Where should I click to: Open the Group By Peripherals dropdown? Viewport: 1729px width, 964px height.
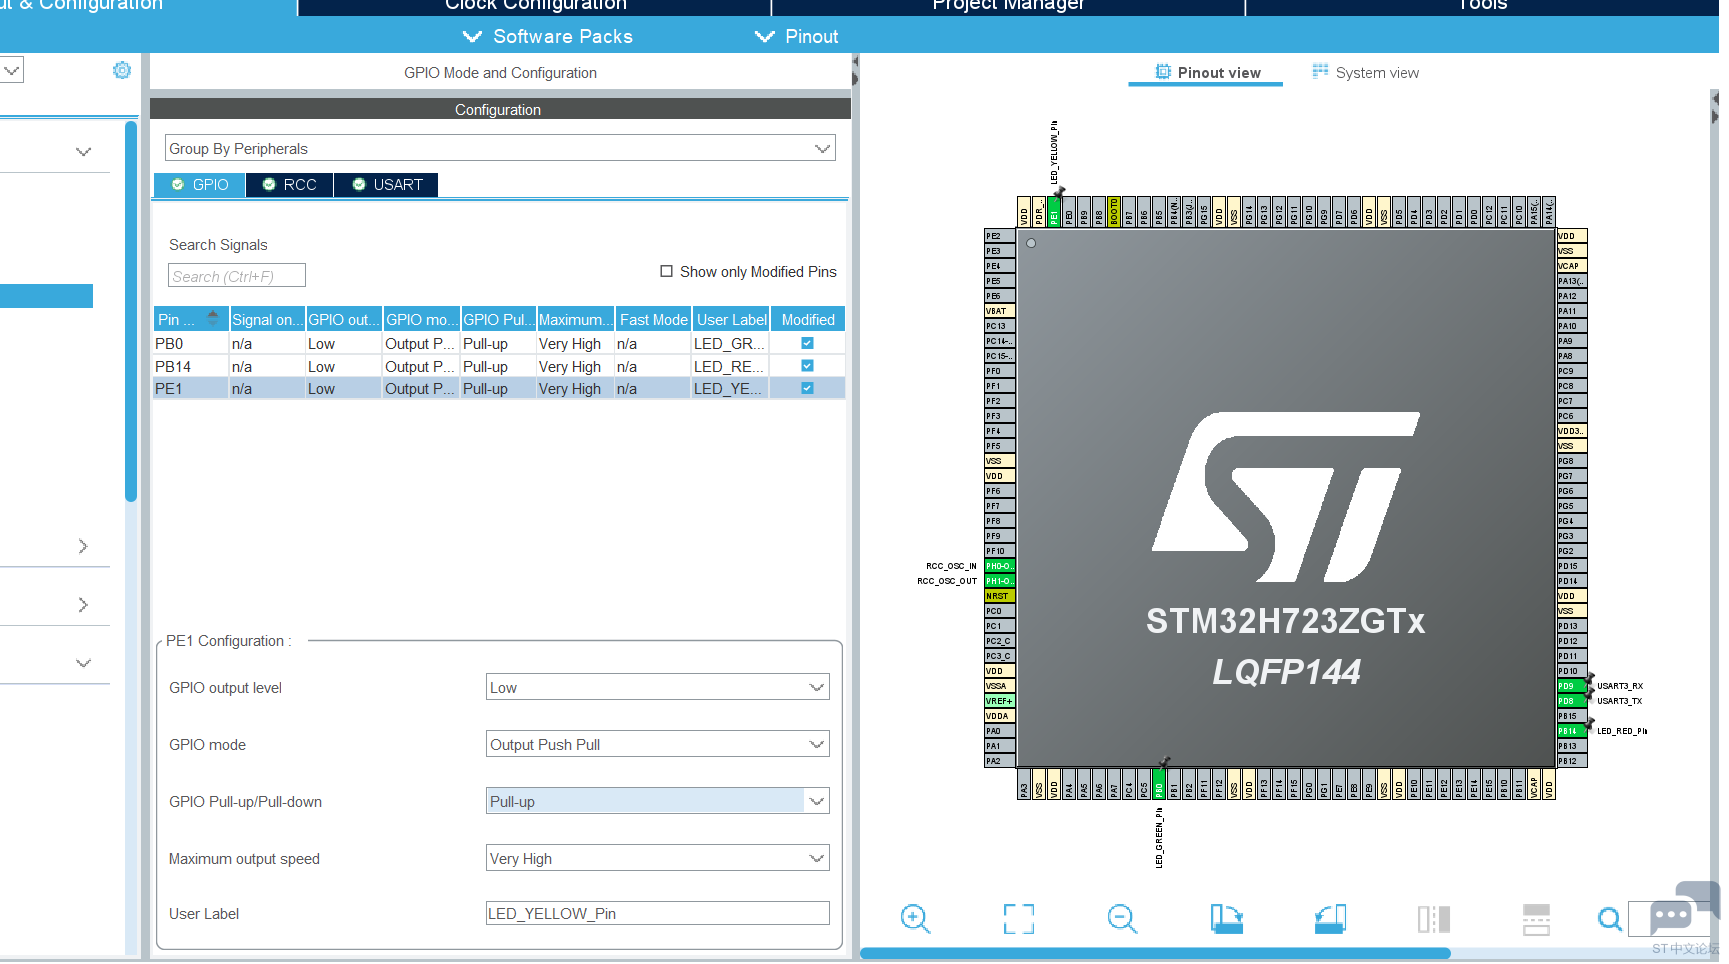500,148
